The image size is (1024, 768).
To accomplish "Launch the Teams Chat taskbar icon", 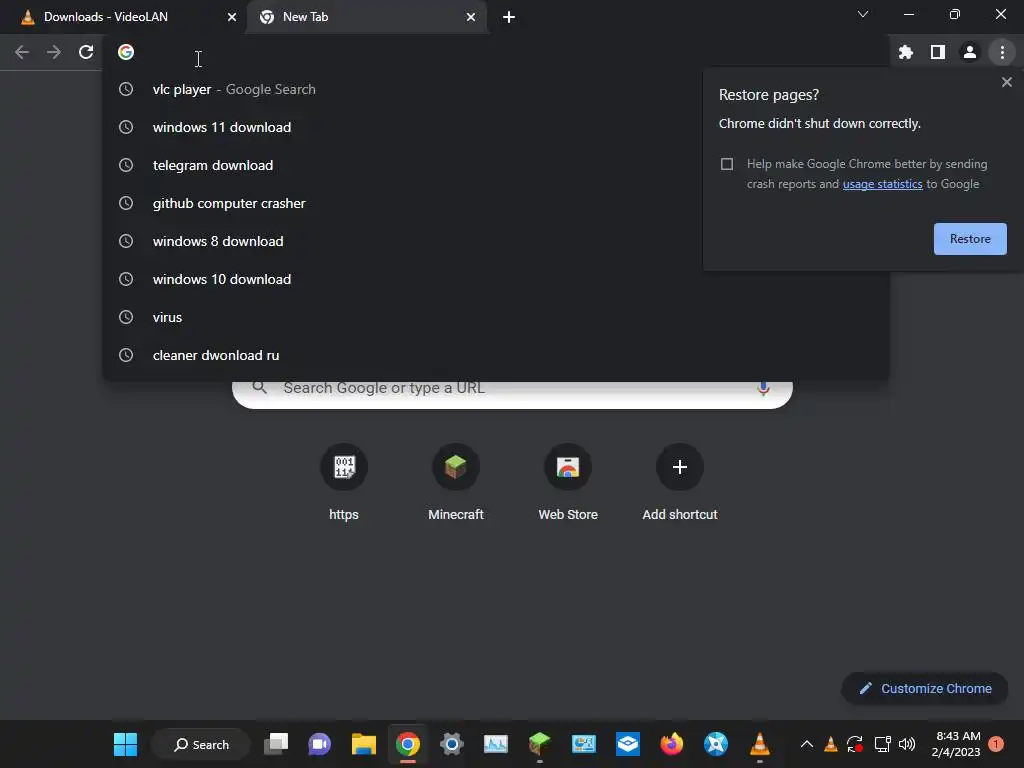I will click(x=319, y=744).
